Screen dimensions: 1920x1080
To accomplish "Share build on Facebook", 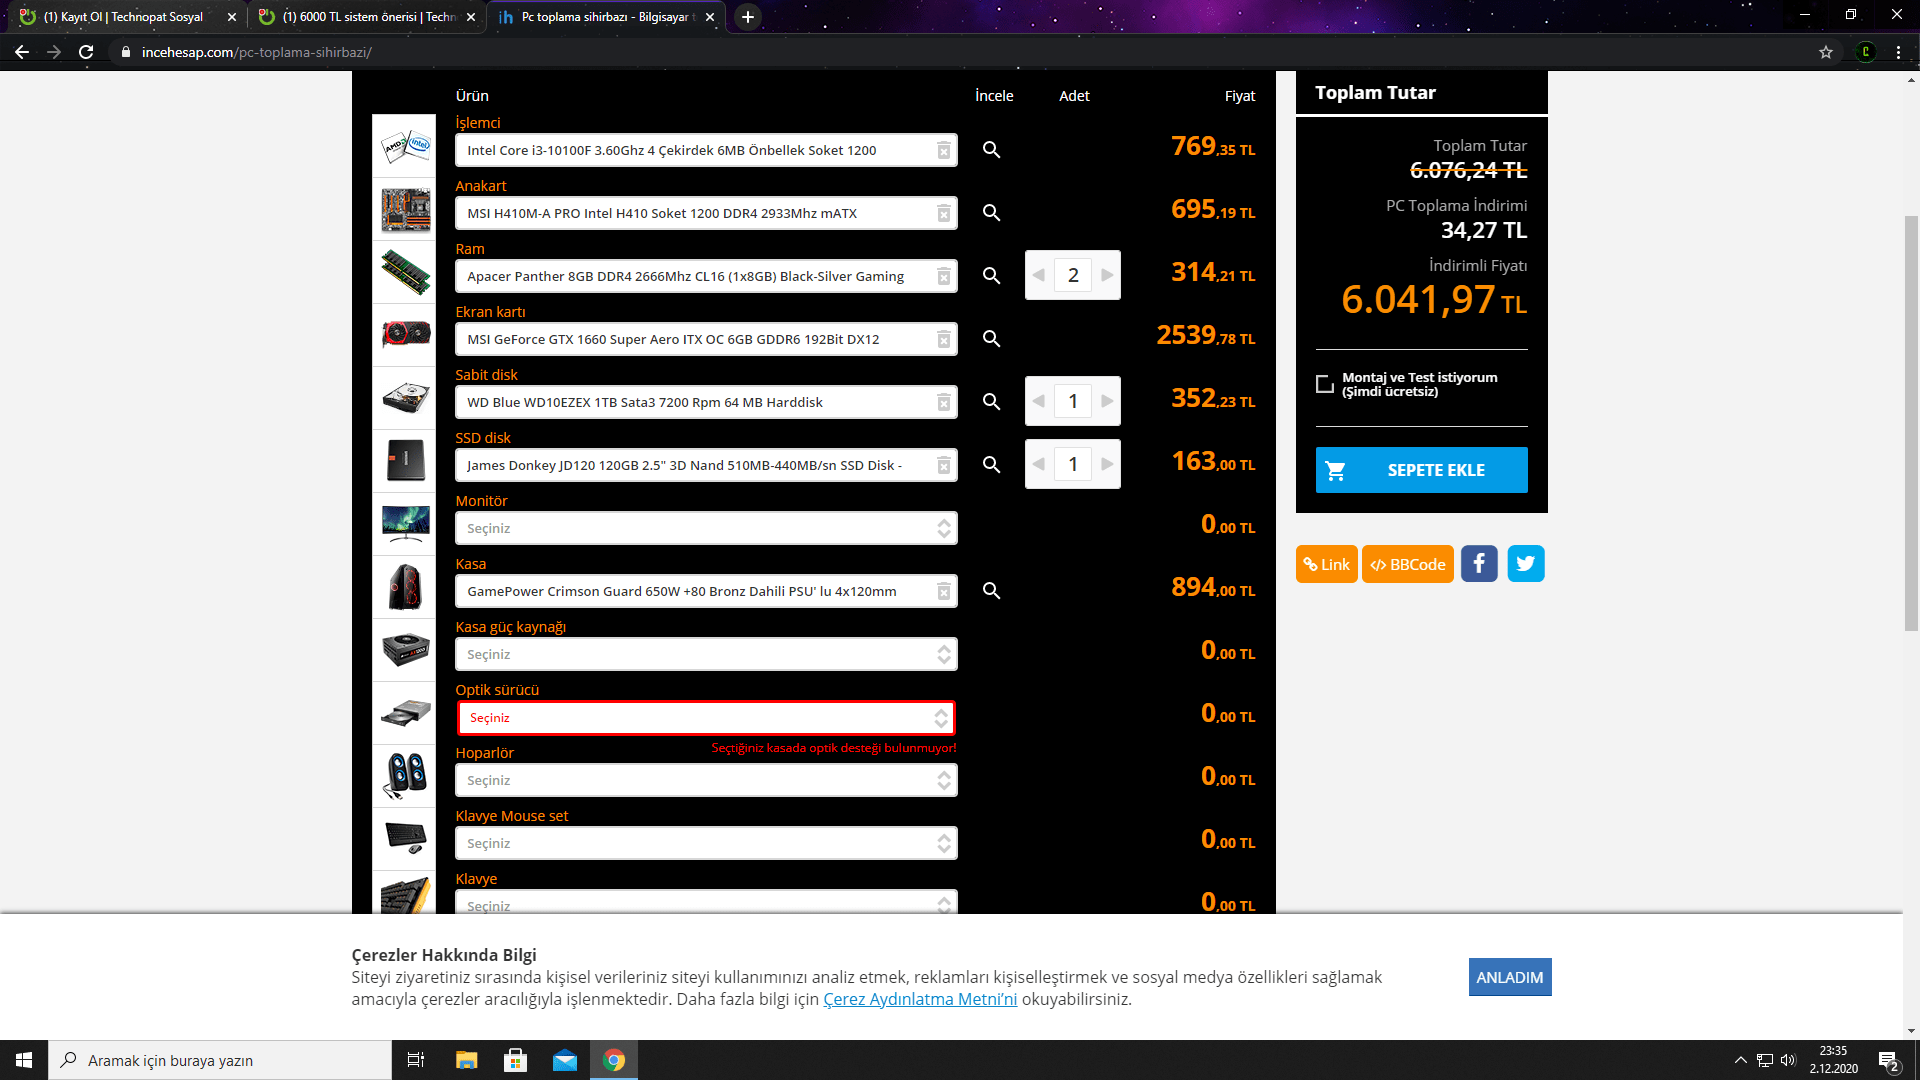I will (x=1479, y=564).
